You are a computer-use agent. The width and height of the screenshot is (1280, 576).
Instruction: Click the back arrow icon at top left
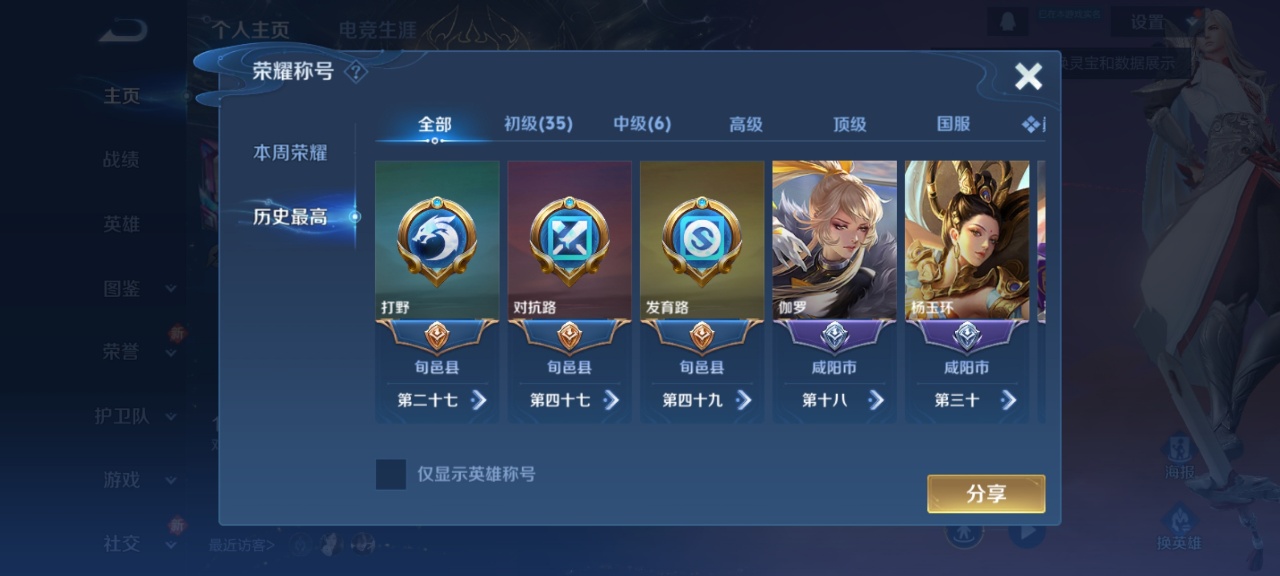point(122,32)
